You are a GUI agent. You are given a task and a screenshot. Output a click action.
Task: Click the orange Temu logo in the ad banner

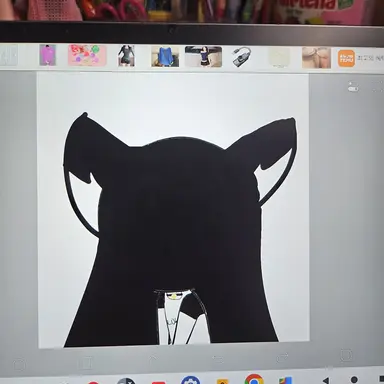(x=346, y=59)
